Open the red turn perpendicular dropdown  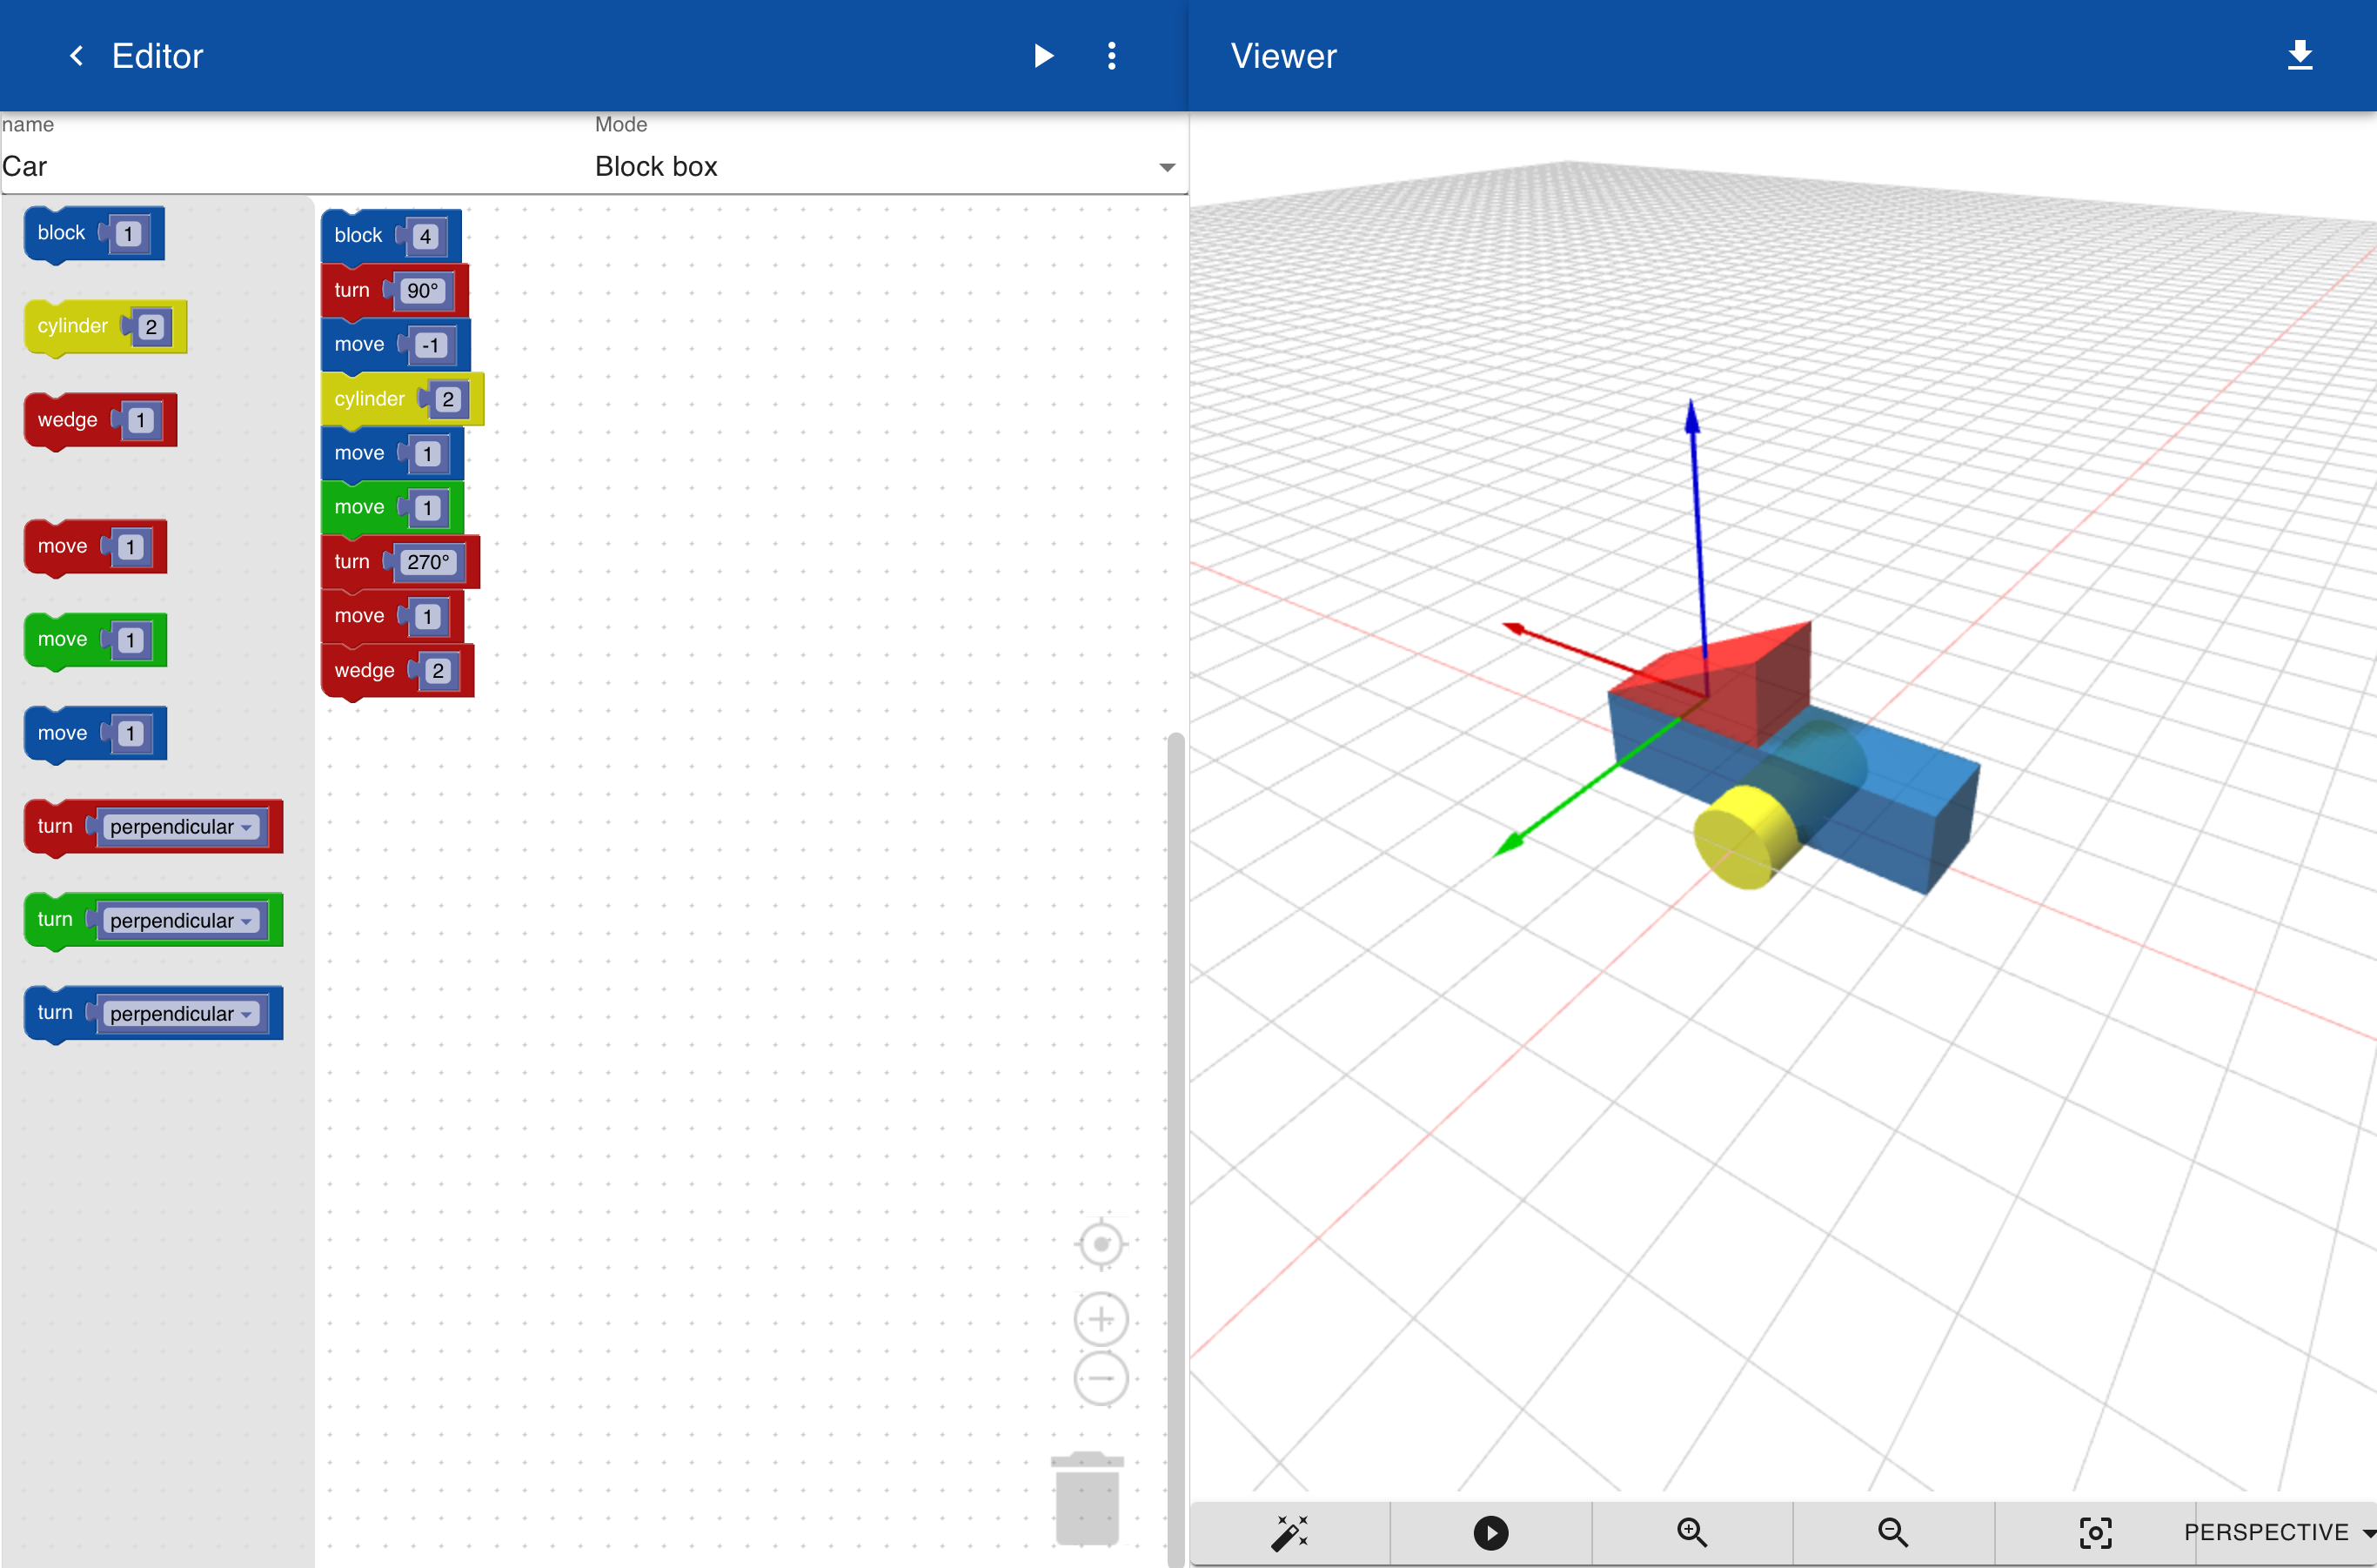click(181, 827)
